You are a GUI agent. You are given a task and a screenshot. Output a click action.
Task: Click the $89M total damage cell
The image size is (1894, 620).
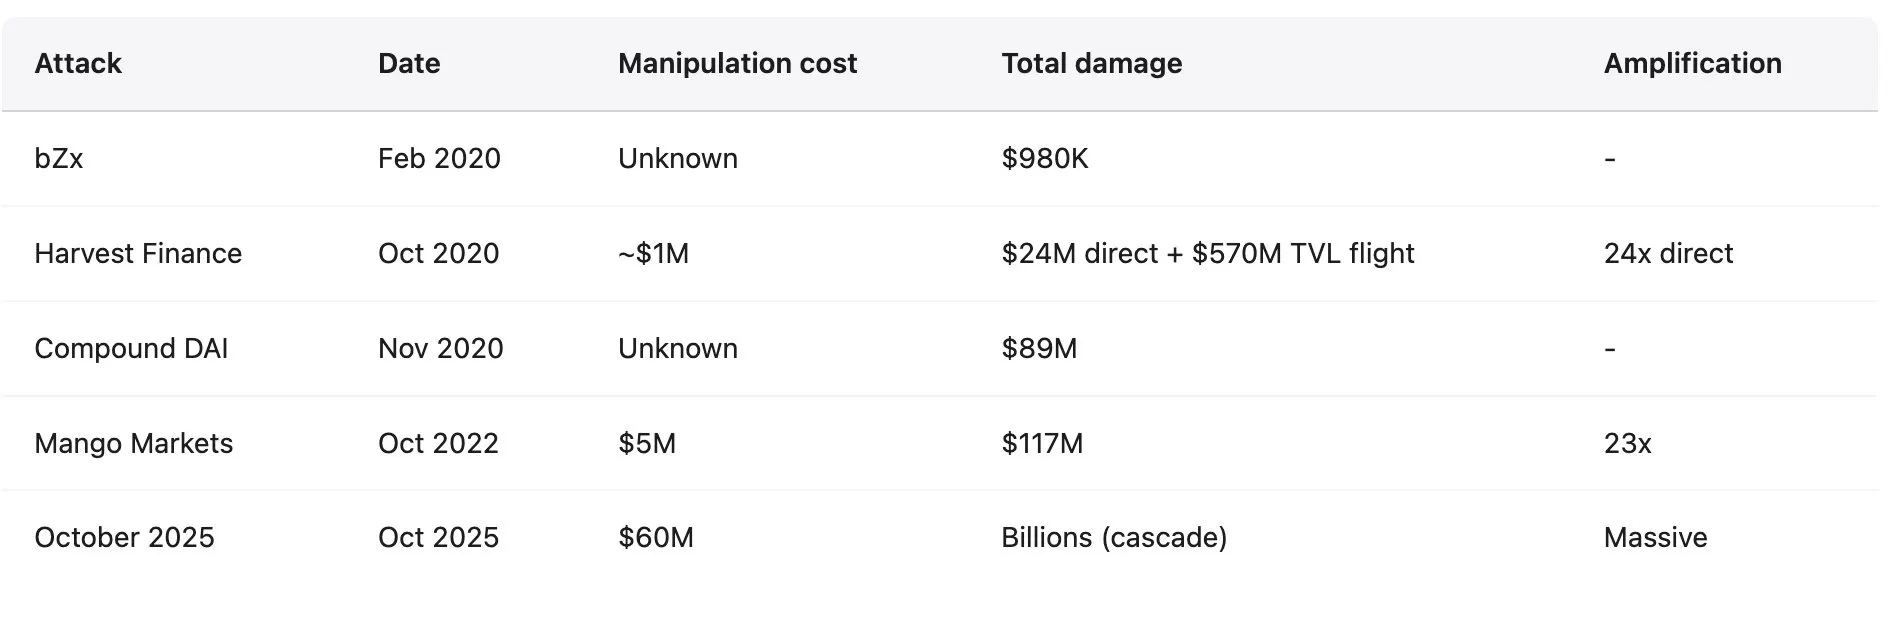[x=1039, y=349]
